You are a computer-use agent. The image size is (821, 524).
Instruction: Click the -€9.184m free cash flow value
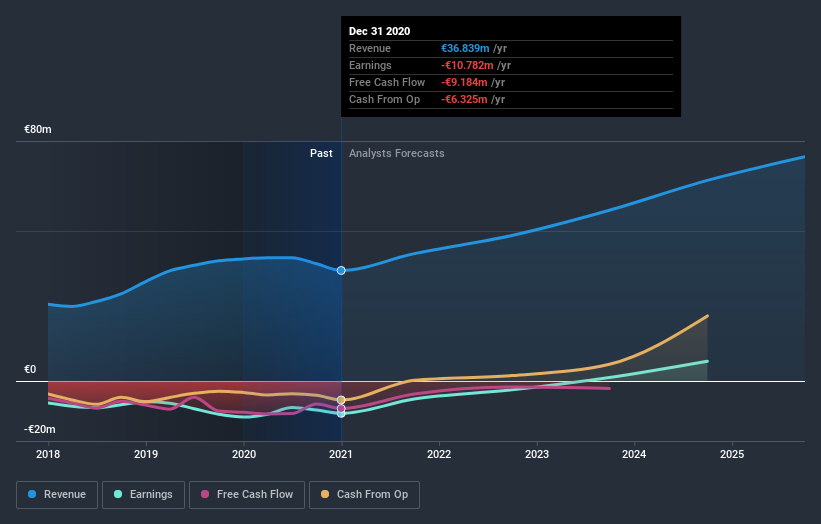click(464, 82)
